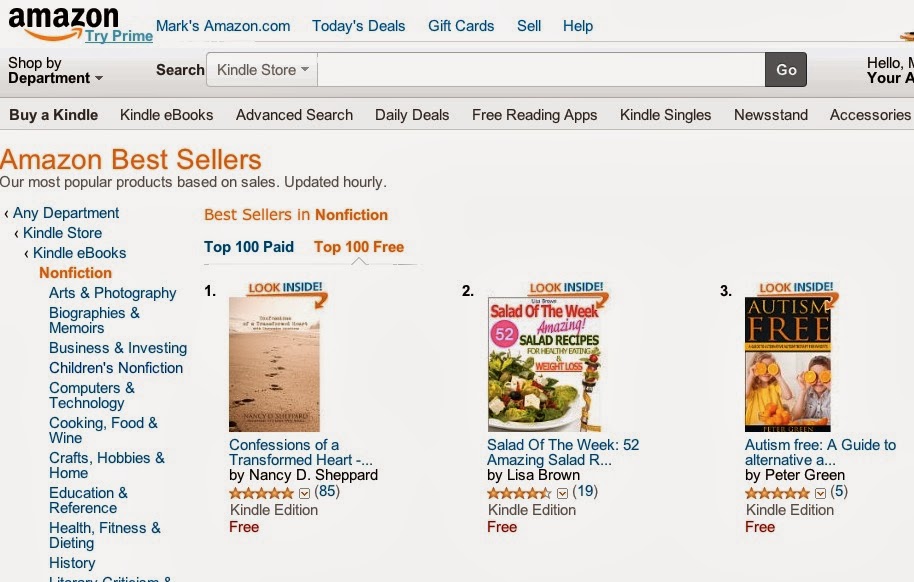Click star rating of Confessions book
This screenshot has height=582, width=914.
(x=263, y=493)
